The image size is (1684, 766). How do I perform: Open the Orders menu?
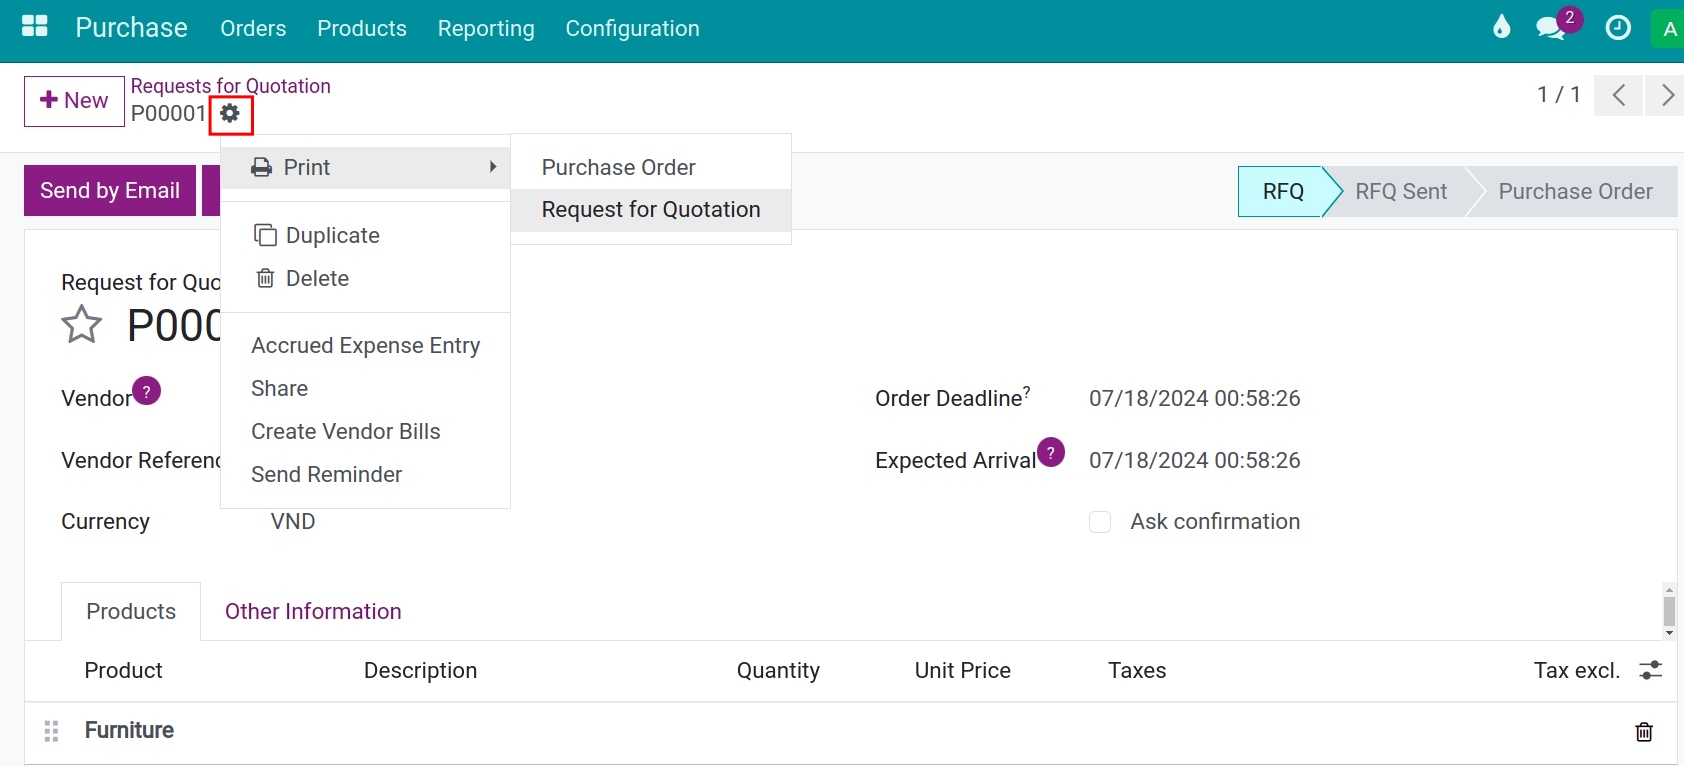(253, 28)
